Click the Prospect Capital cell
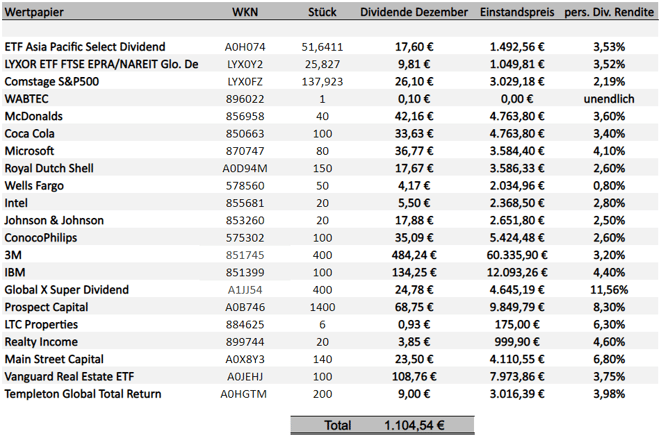The width and height of the screenshot is (661, 438). click(46, 307)
